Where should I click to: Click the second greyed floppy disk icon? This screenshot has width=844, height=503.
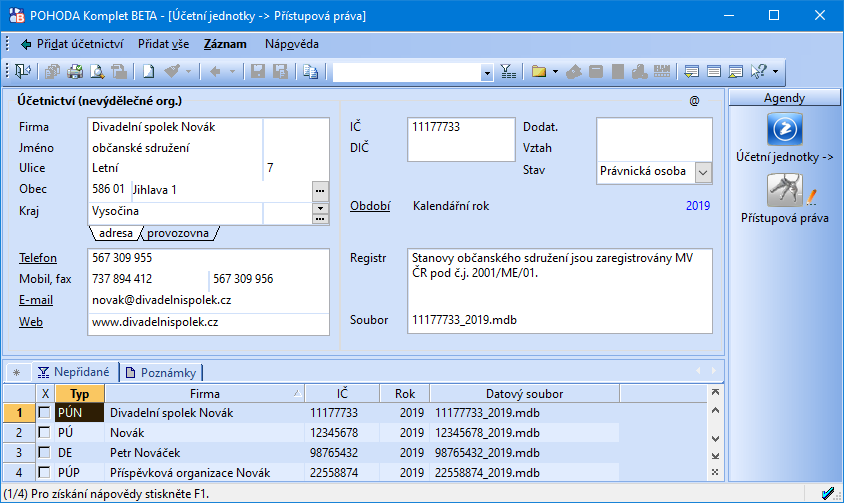click(280, 72)
